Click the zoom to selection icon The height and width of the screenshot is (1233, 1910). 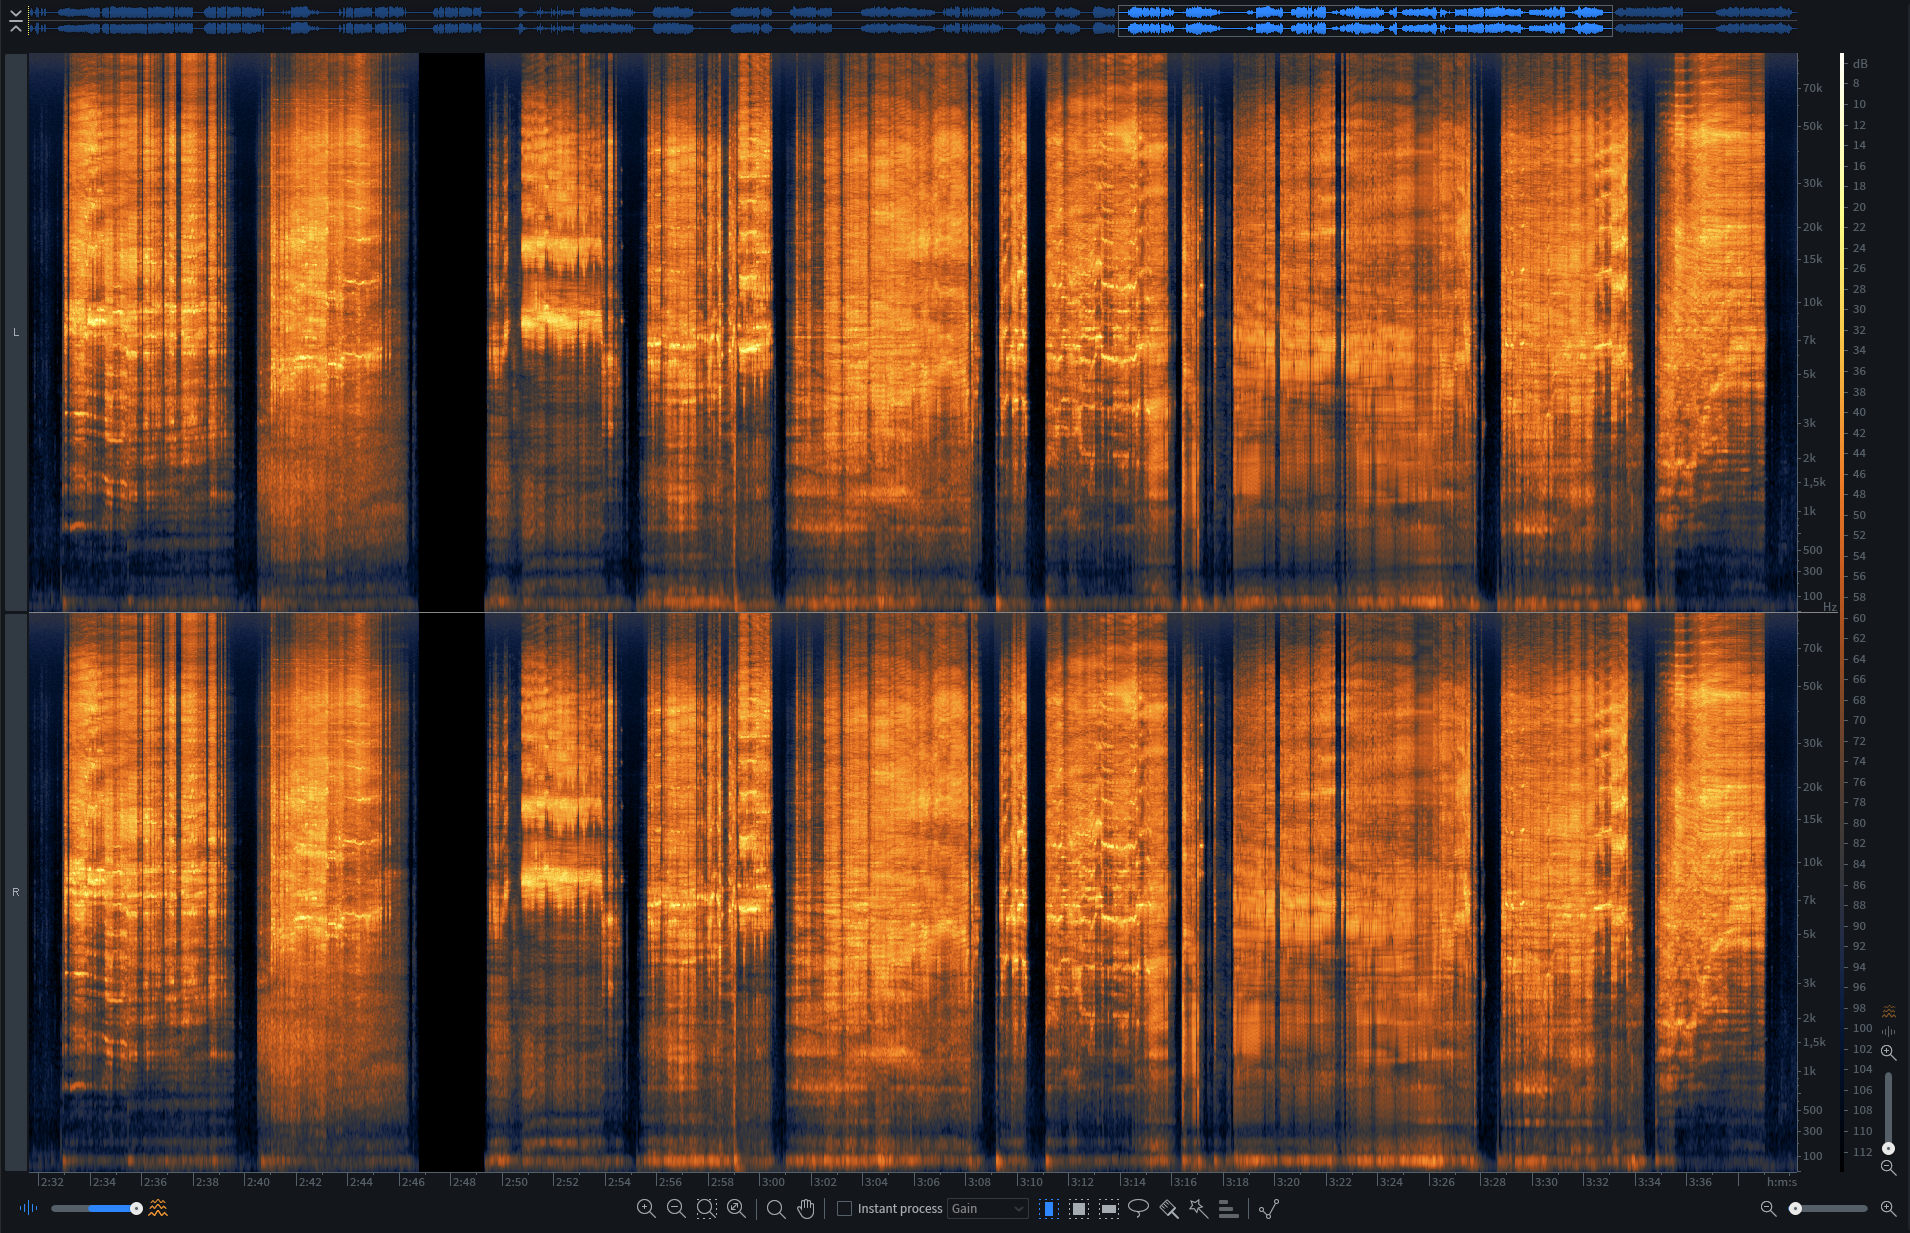coord(706,1209)
